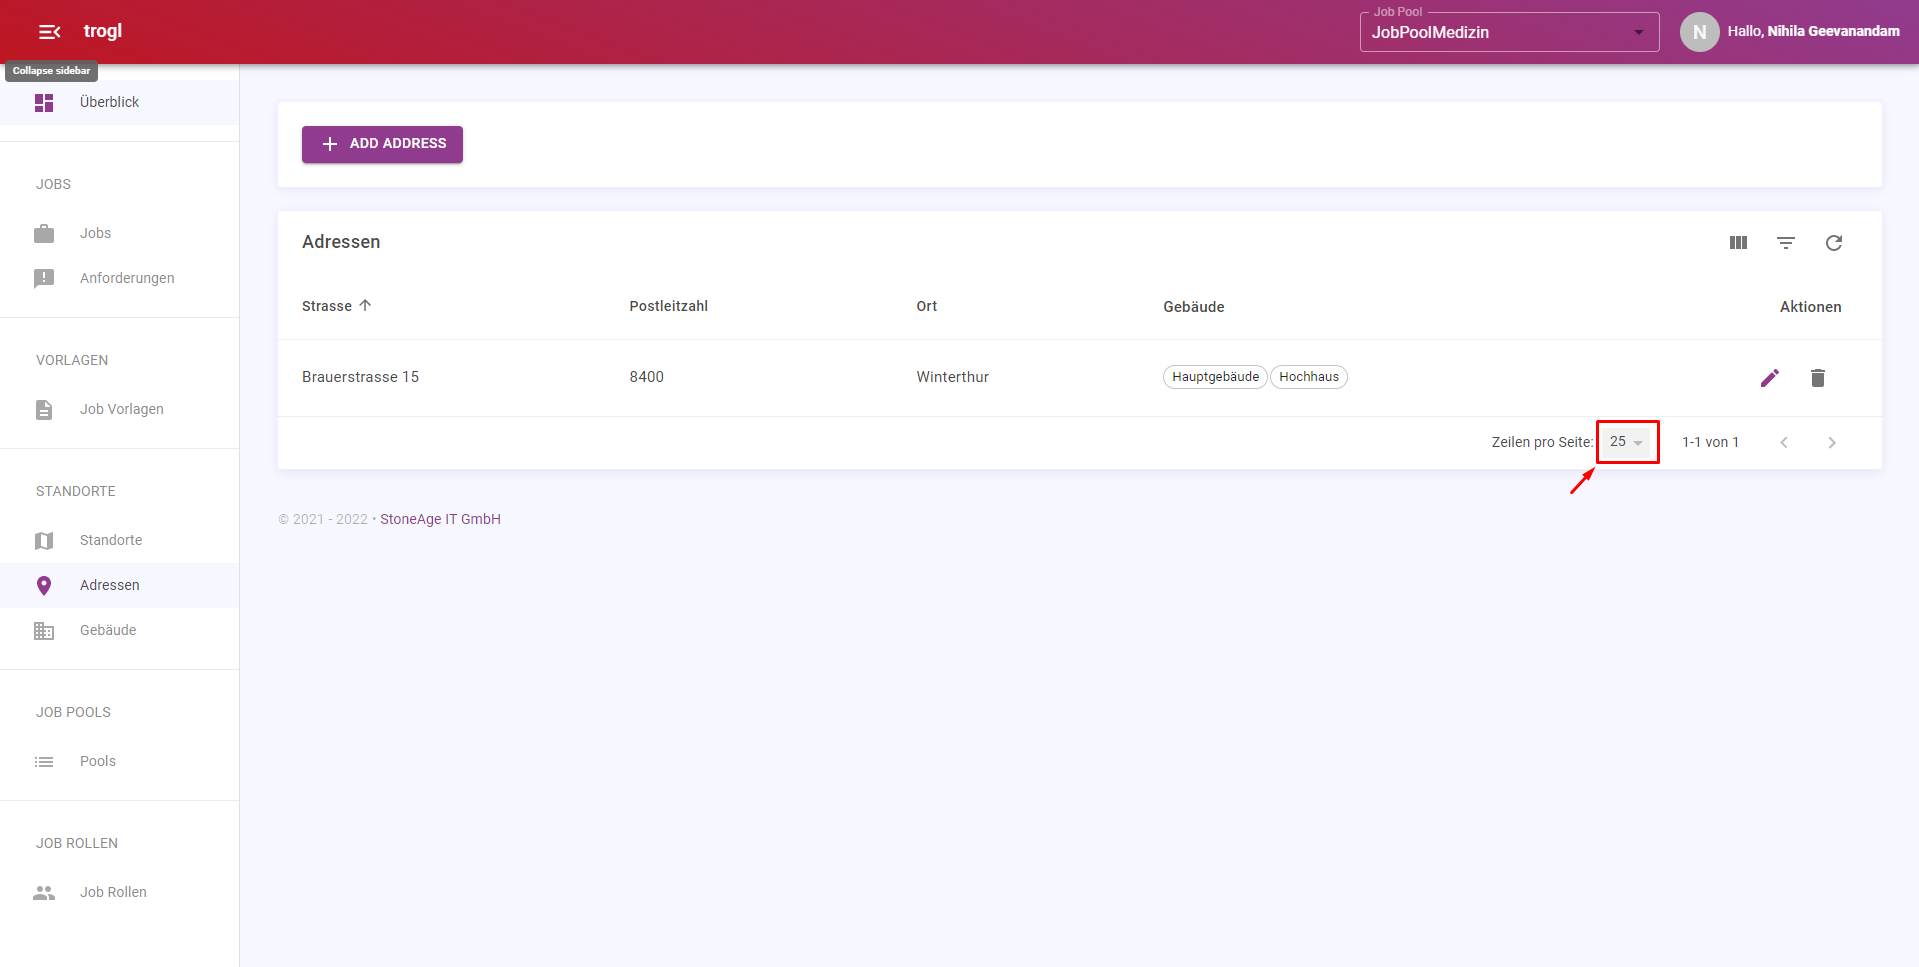
Task: Delete Brauerstrasse 15 with trash icon
Action: (x=1818, y=378)
